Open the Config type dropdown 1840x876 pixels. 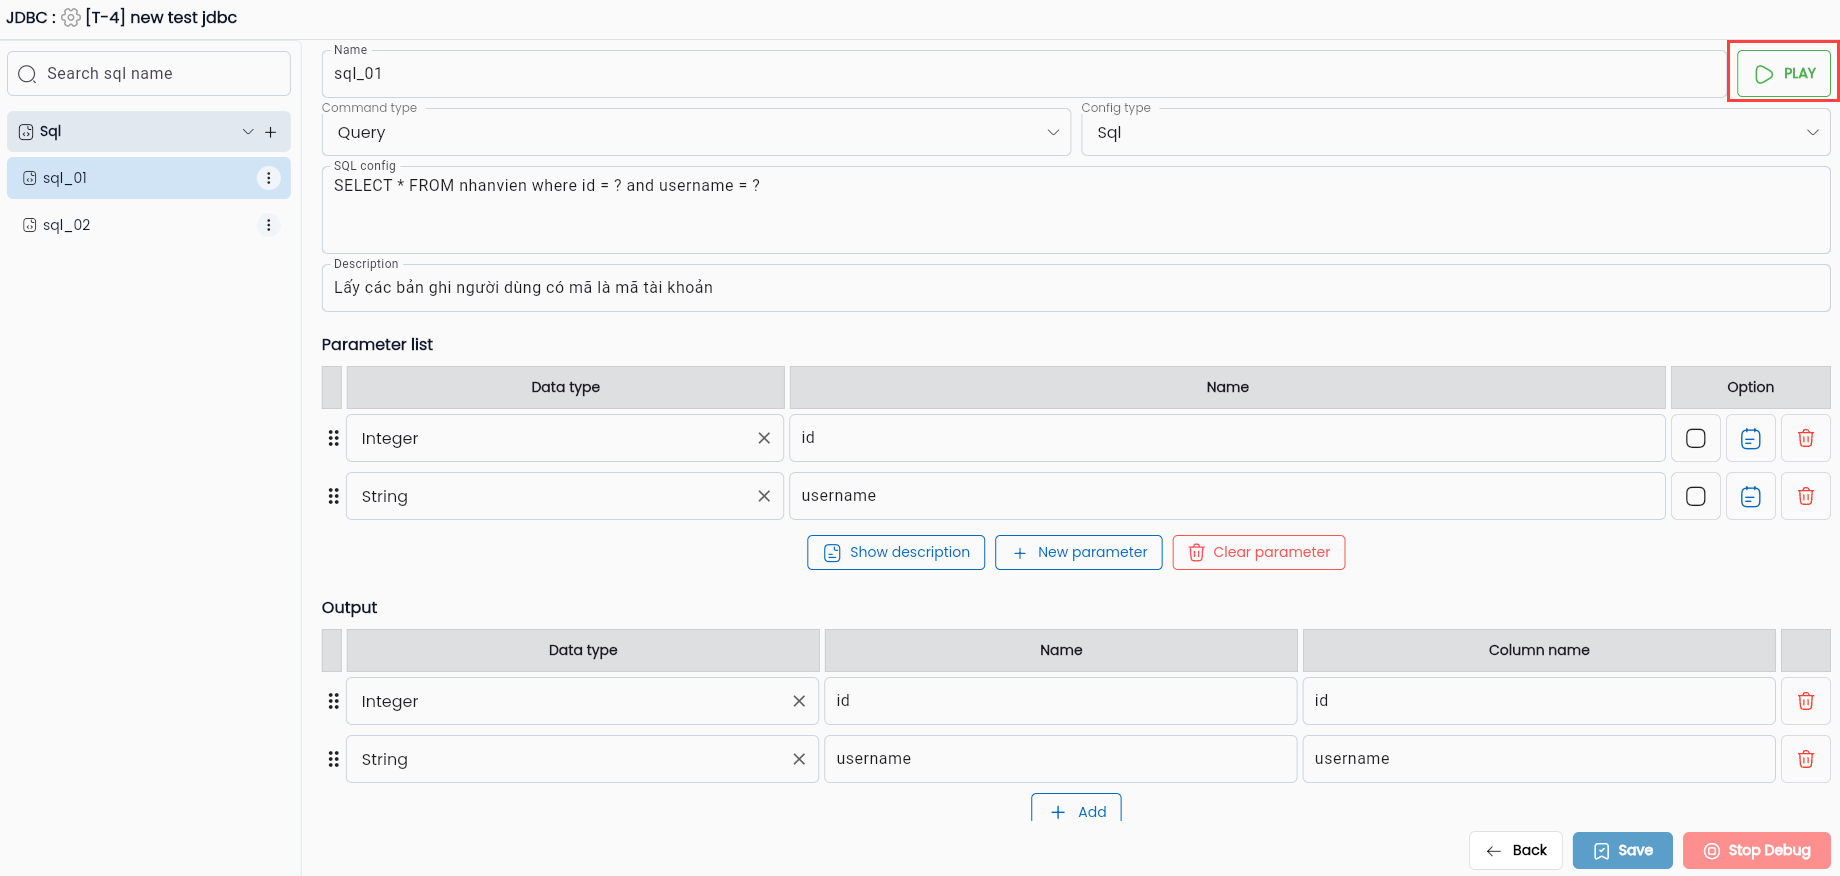tap(1456, 132)
